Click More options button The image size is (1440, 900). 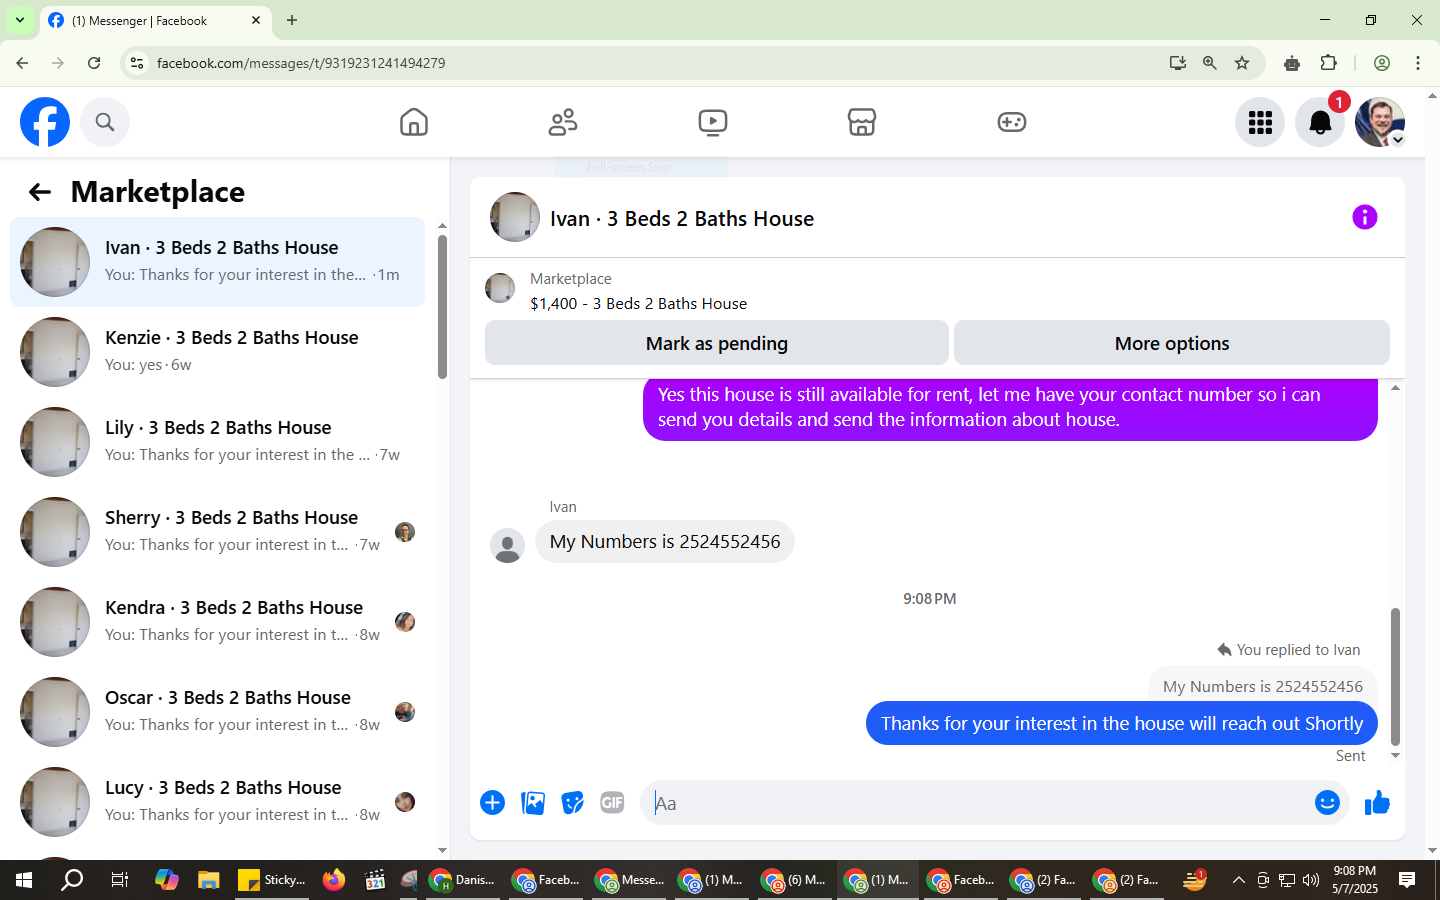point(1172,343)
